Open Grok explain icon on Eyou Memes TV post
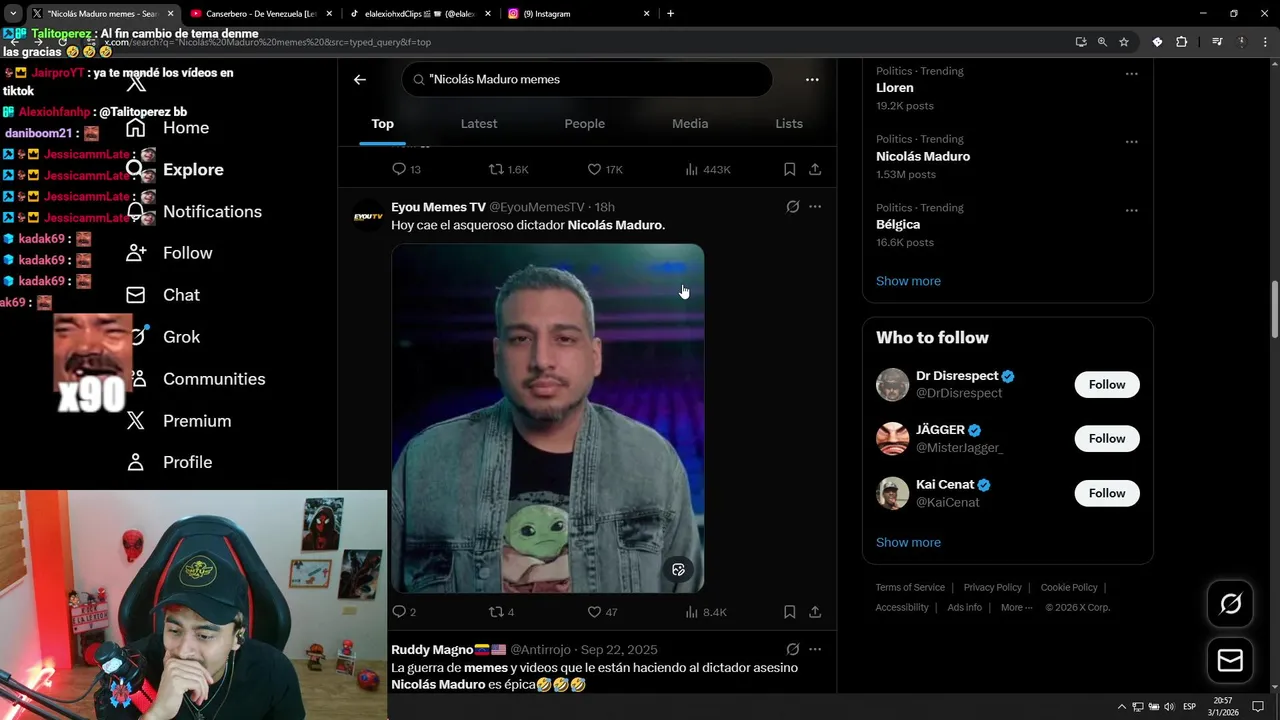This screenshot has height=720, width=1280. pos(793,207)
